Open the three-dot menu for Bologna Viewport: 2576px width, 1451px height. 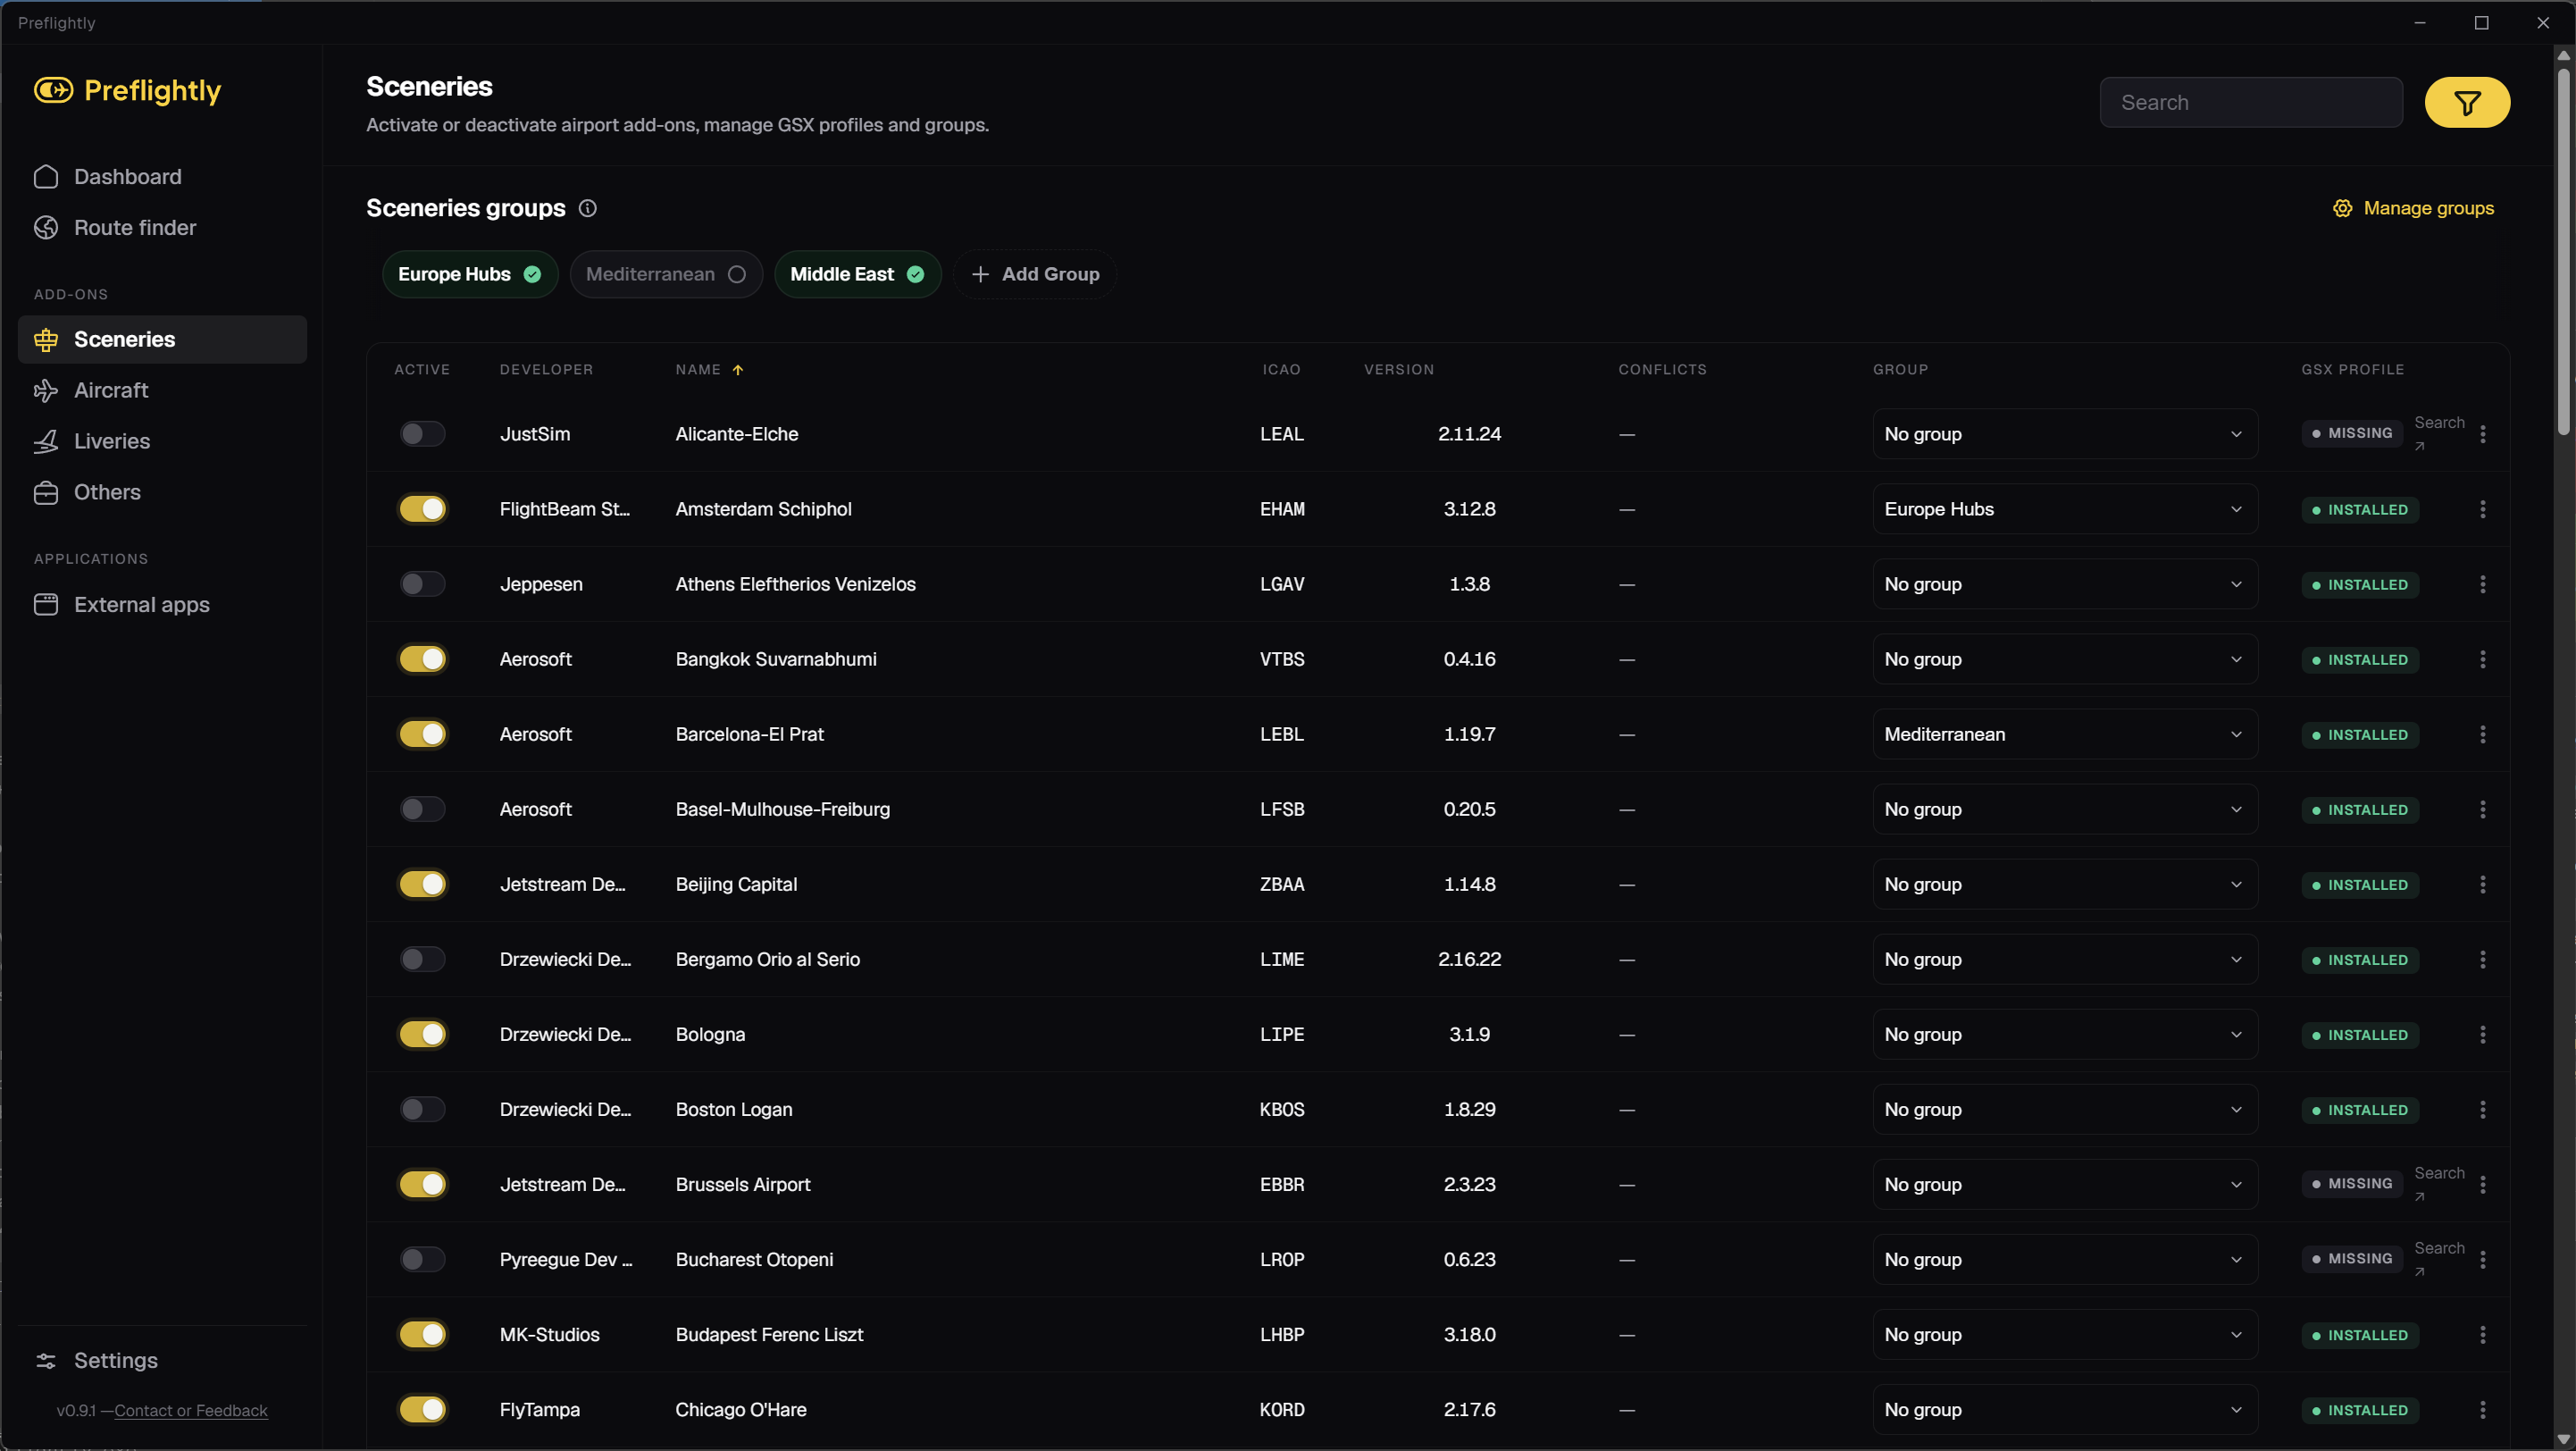(2483, 1034)
